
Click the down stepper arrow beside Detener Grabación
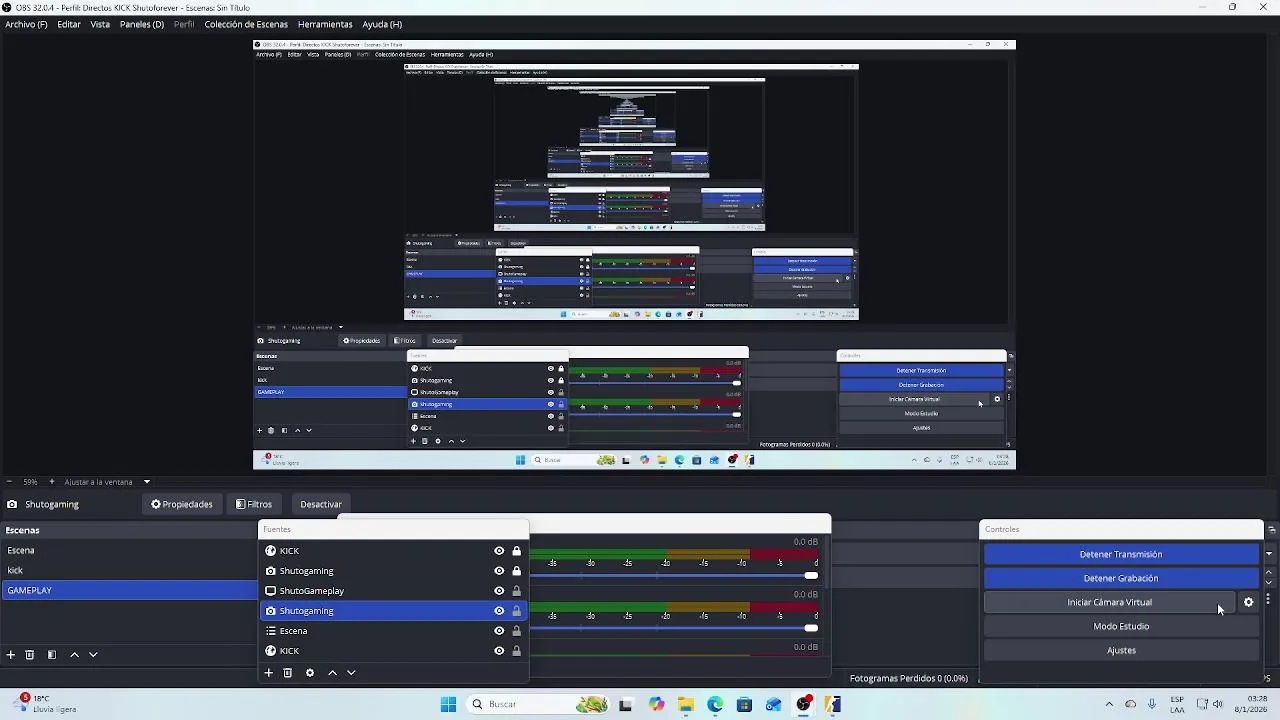tap(1268, 583)
